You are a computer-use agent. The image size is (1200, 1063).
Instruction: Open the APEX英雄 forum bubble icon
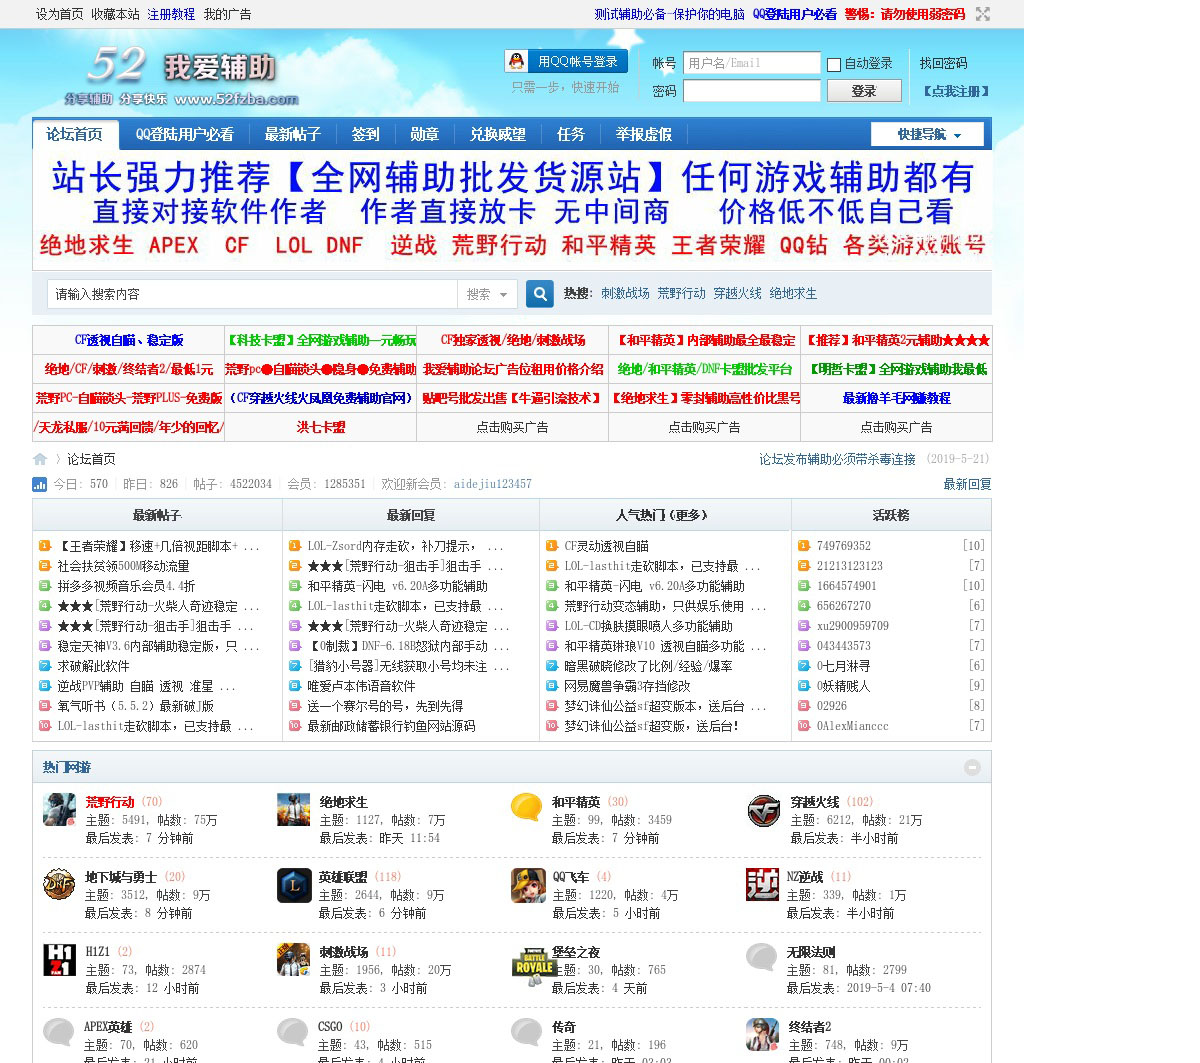click(x=59, y=1033)
